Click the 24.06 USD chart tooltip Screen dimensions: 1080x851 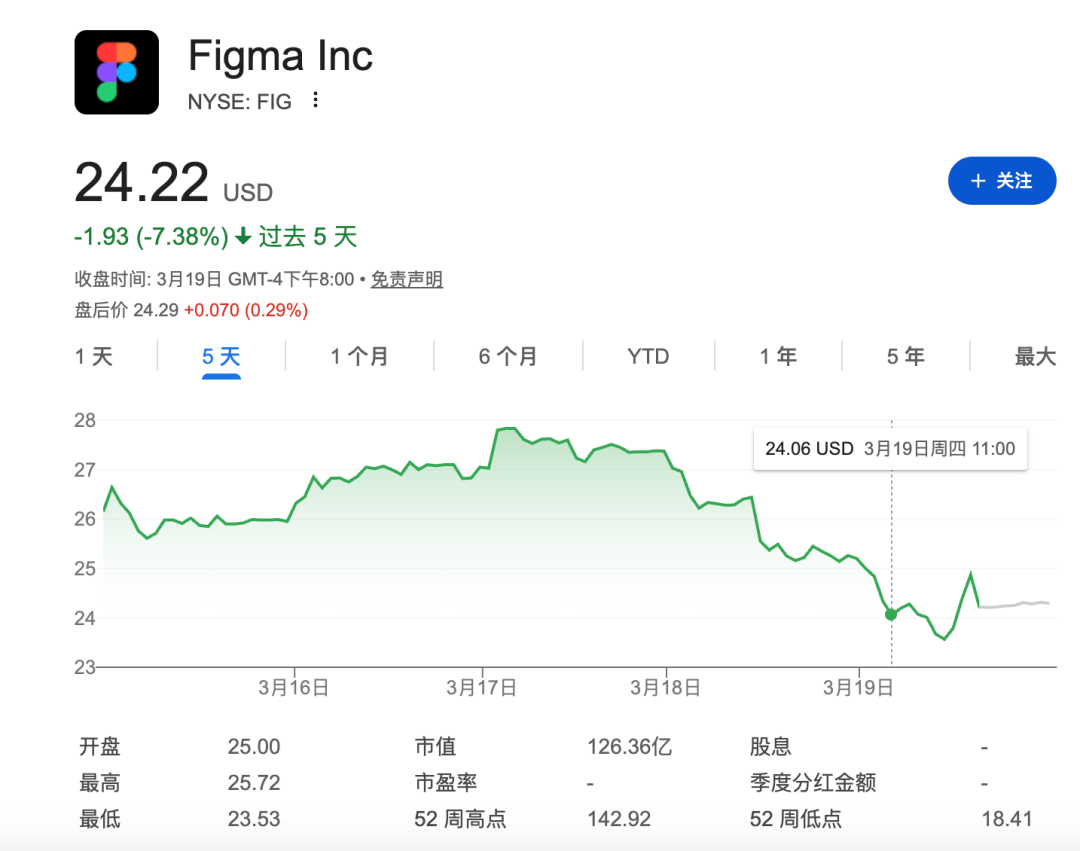pos(889,449)
